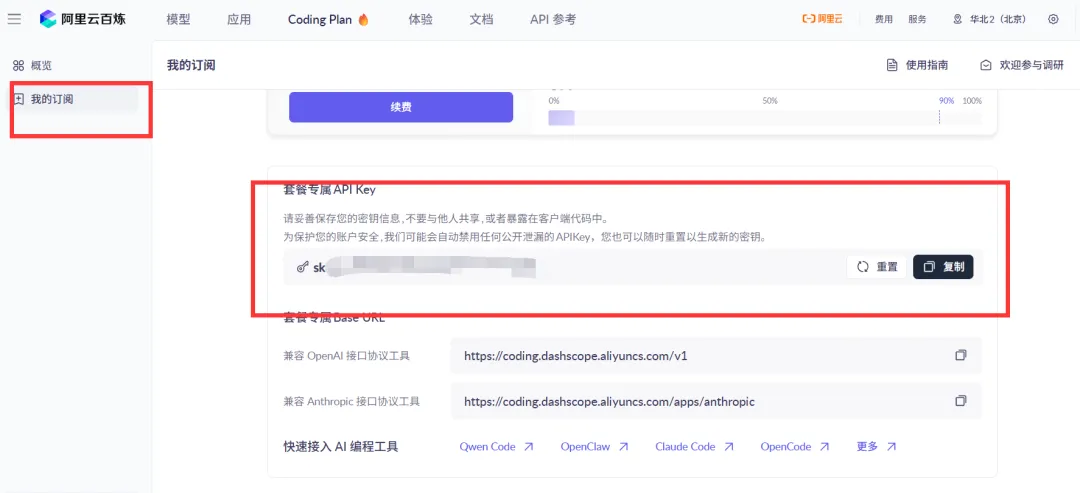The image size is (1080, 493).
Task: Open the 应用 menu
Action: [x=238, y=19]
